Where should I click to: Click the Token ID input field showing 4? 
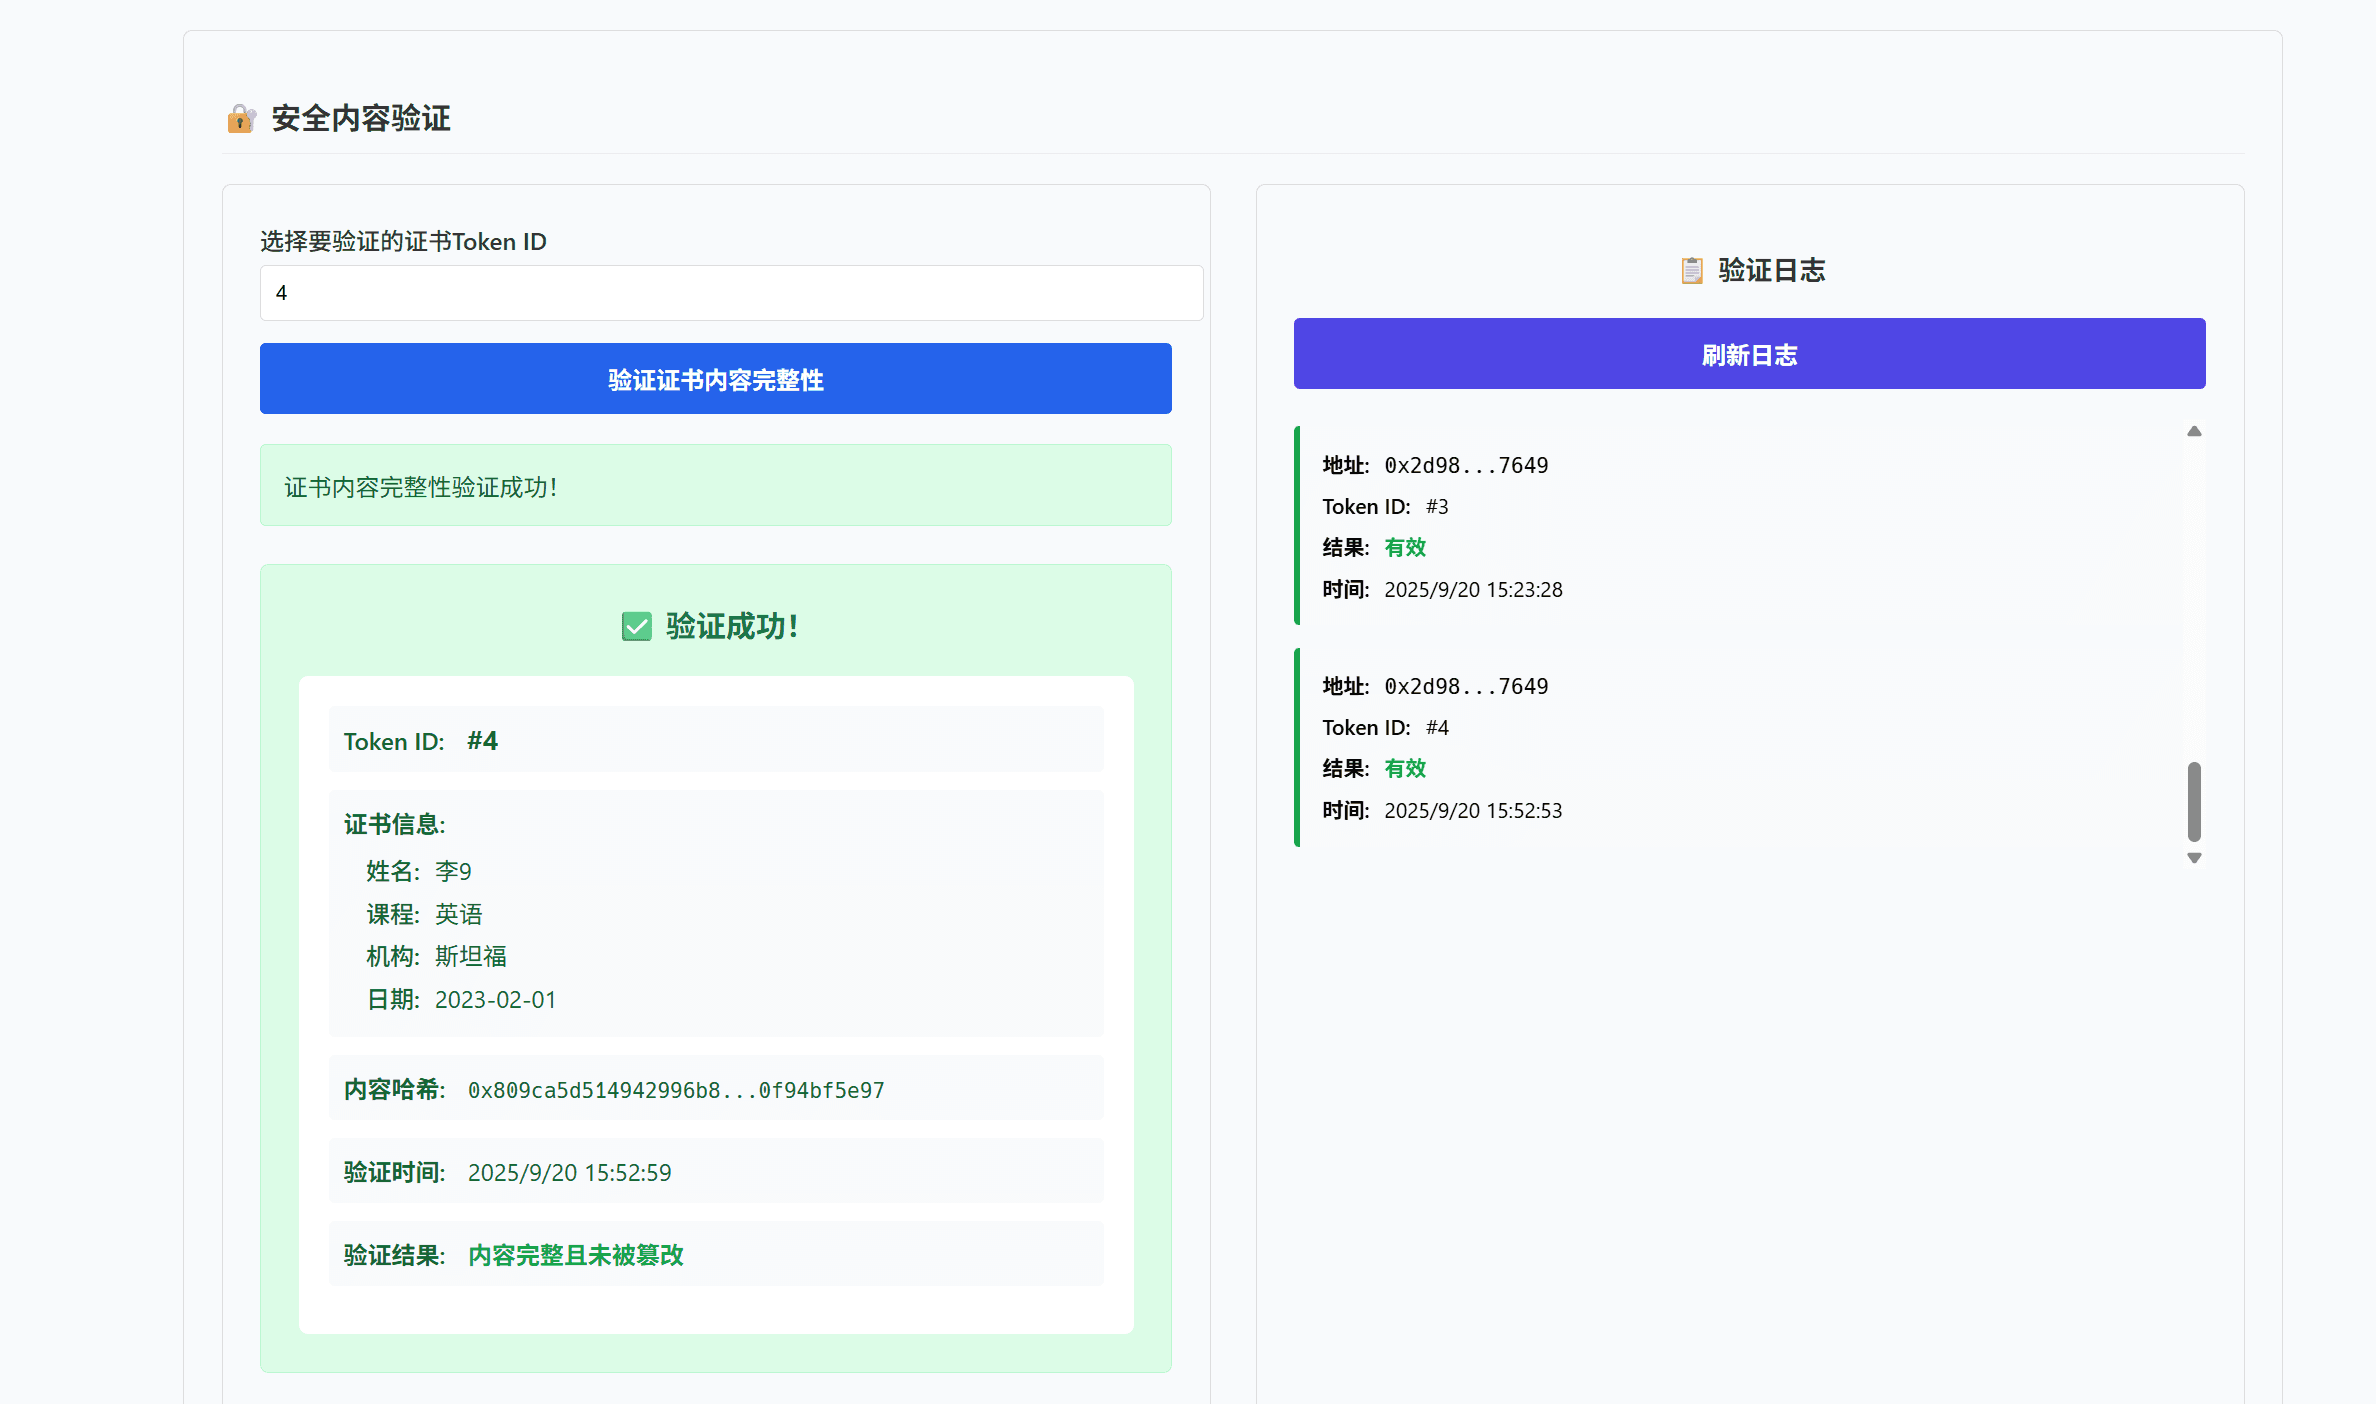tap(731, 293)
